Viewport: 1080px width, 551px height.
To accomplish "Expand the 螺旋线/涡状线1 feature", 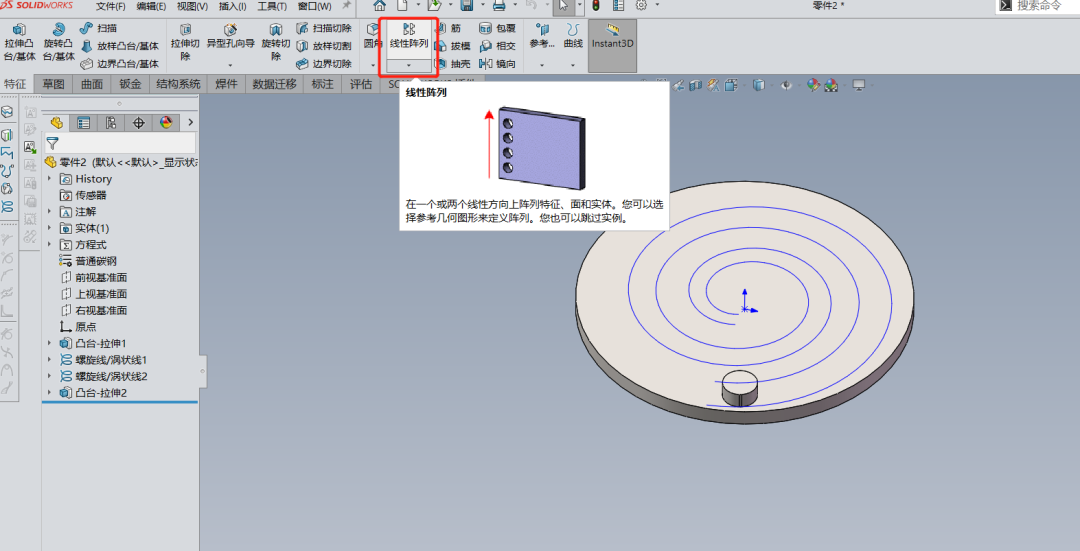I will click(x=50, y=360).
